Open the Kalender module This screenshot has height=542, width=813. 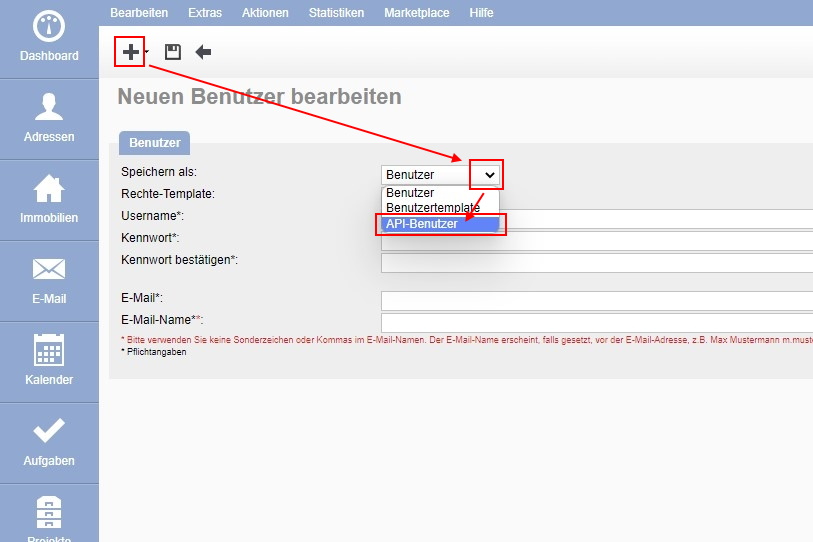[49, 362]
